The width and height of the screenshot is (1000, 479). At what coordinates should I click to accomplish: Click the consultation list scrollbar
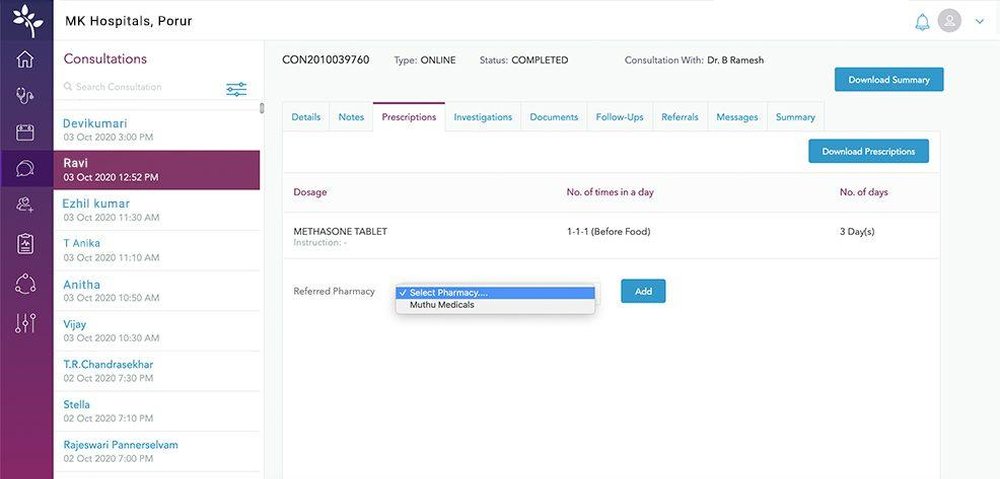261,108
